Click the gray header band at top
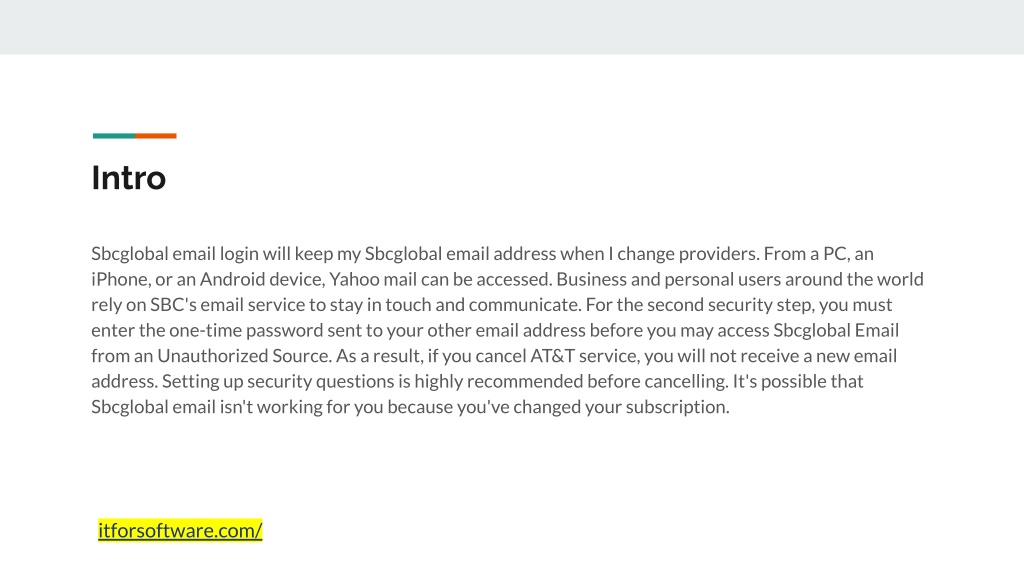Screen dimensions: 1024x576 pyautogui.click(x=512, y=27)
